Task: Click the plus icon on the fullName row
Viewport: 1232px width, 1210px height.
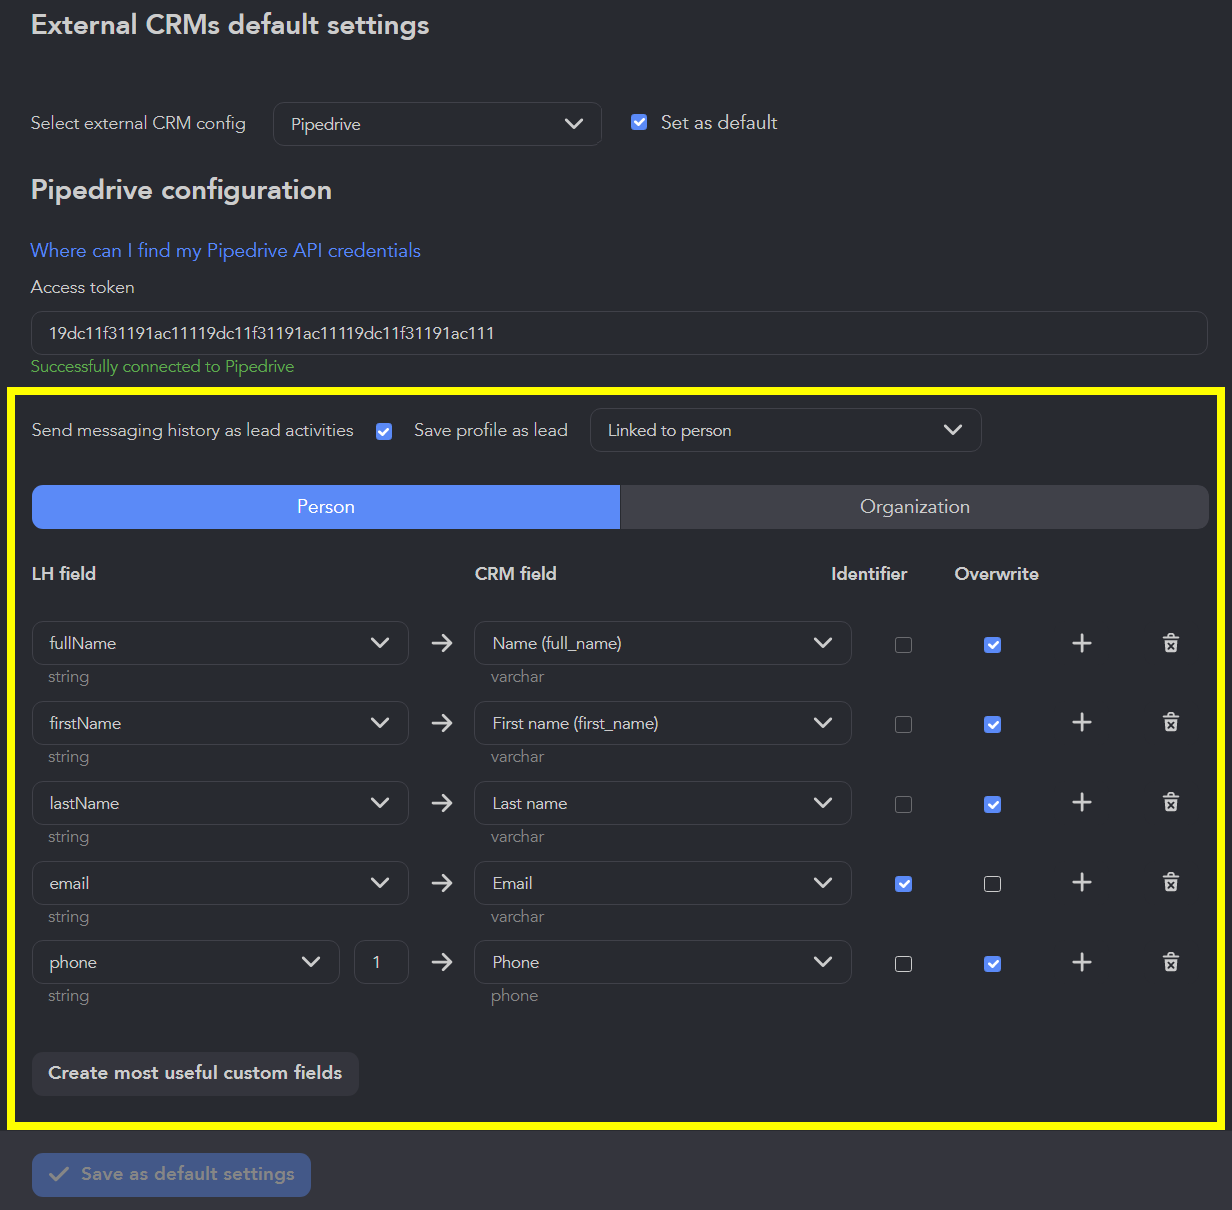Action: pos(1081,644)
